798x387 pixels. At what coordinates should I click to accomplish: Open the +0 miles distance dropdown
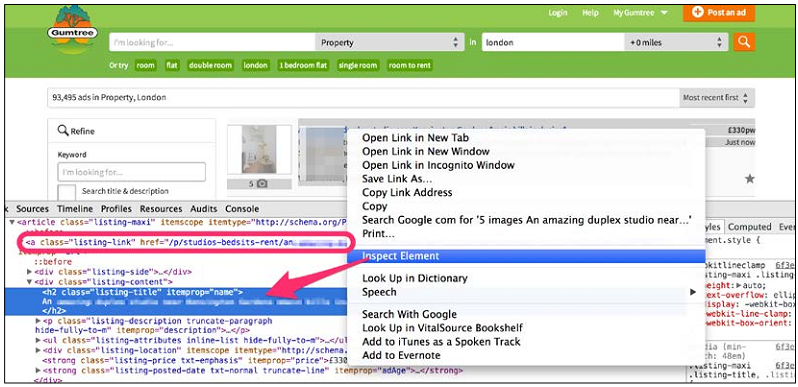[676, 43]
